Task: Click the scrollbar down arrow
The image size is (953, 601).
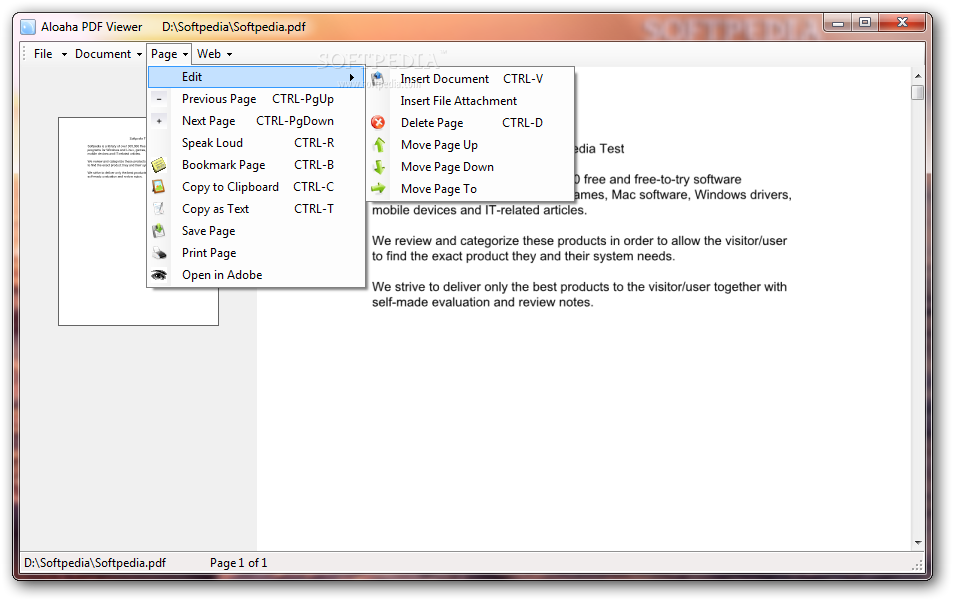Action: tap(918, 543)
